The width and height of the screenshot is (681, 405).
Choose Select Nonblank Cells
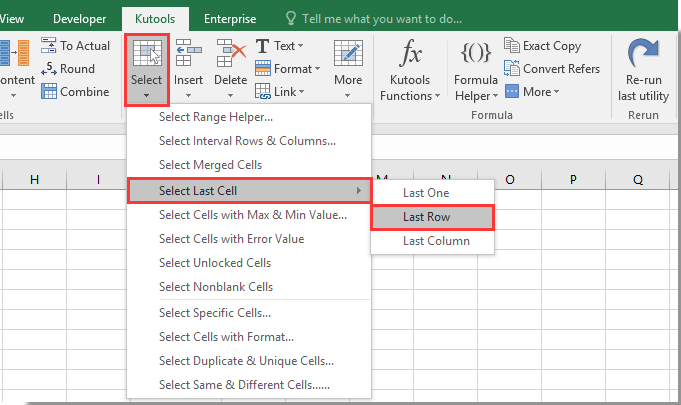pos(249,287)
